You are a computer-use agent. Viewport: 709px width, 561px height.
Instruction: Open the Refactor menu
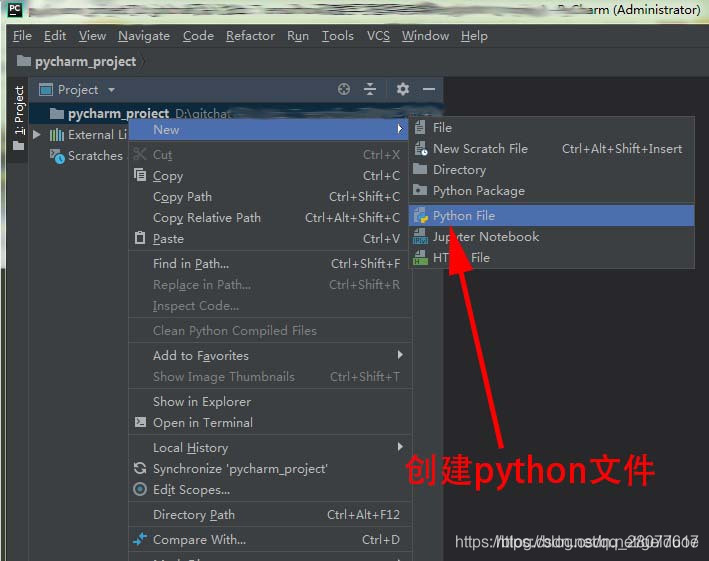[251, 36]
